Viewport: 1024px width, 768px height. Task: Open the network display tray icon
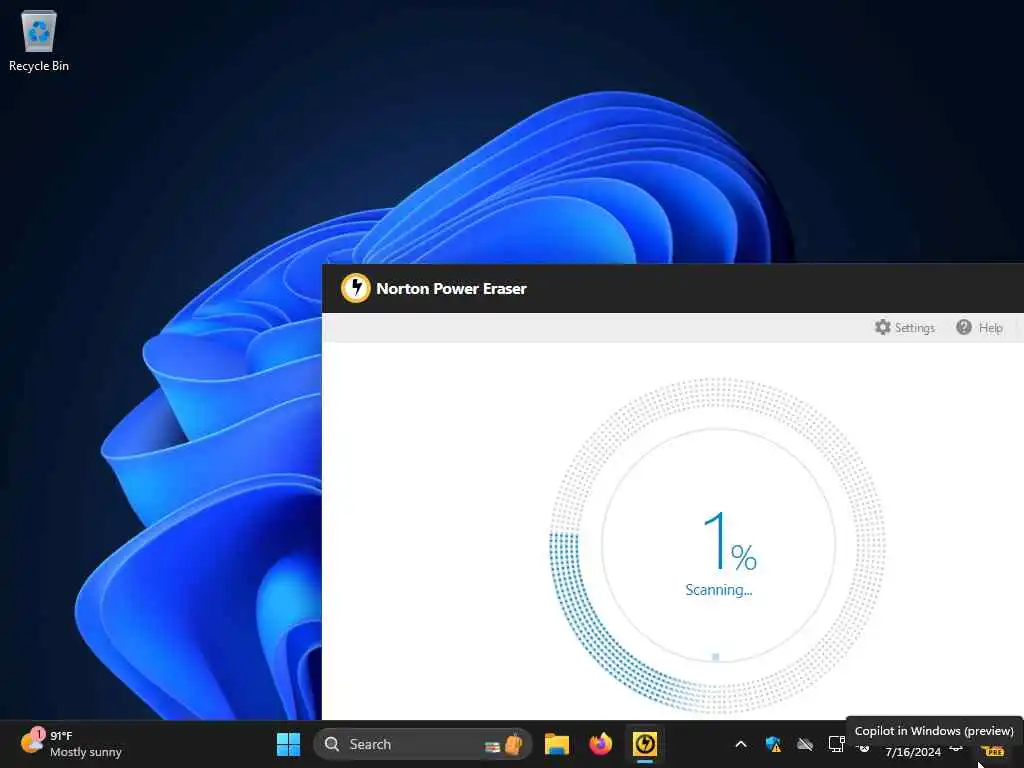coord(837,744)
